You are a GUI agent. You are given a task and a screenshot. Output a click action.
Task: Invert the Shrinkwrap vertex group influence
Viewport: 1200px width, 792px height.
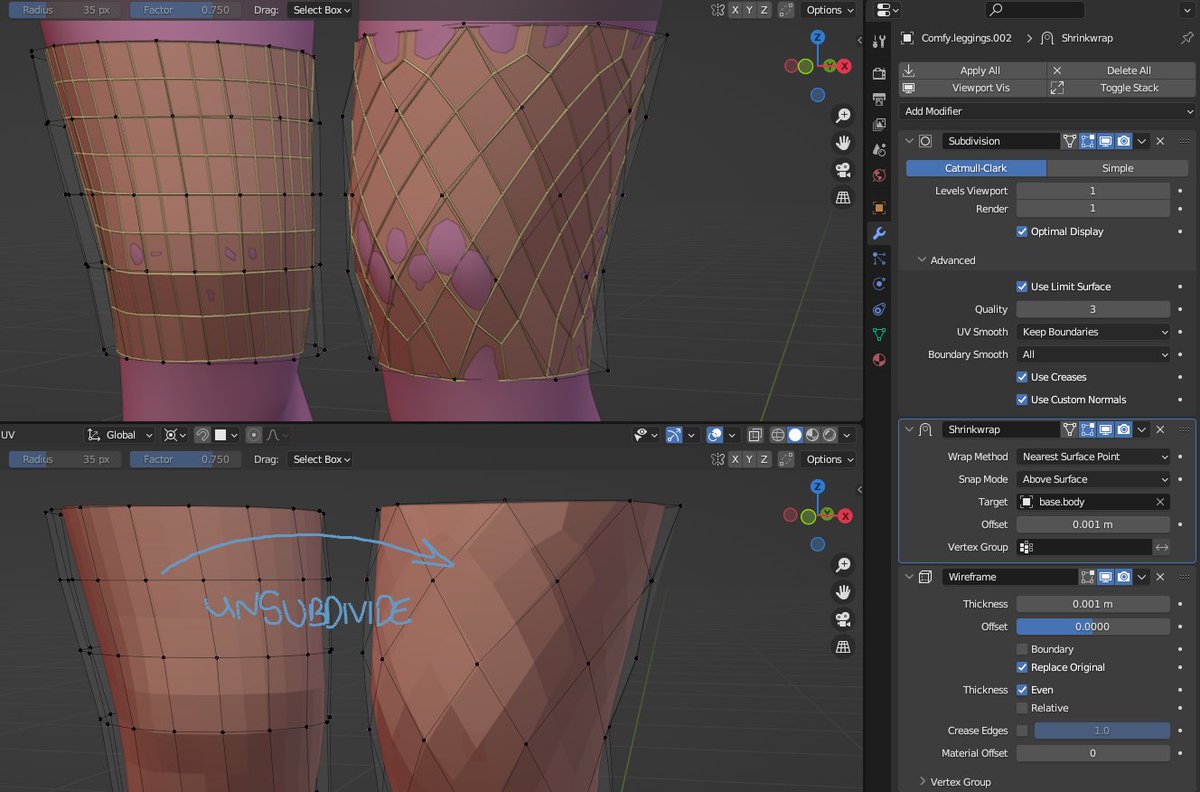(1162, 547)
